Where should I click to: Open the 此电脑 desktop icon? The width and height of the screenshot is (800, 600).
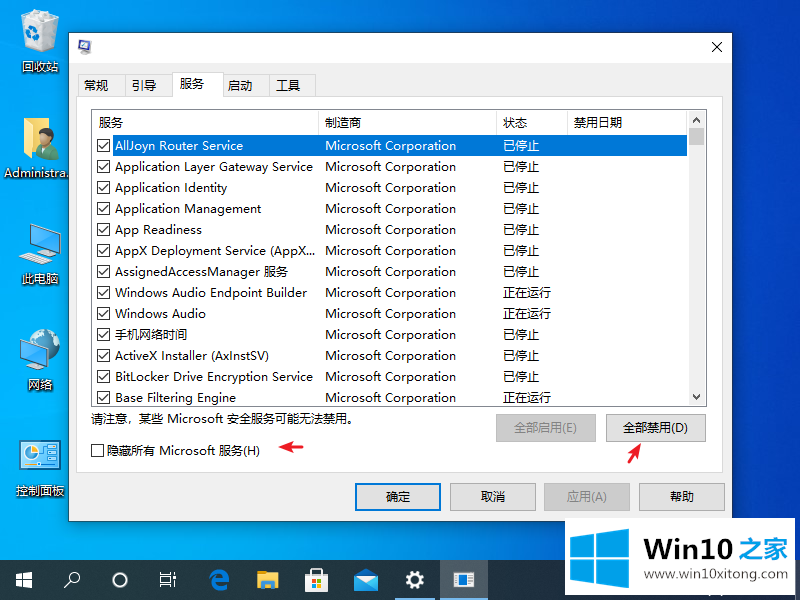[x=40, y=254]
